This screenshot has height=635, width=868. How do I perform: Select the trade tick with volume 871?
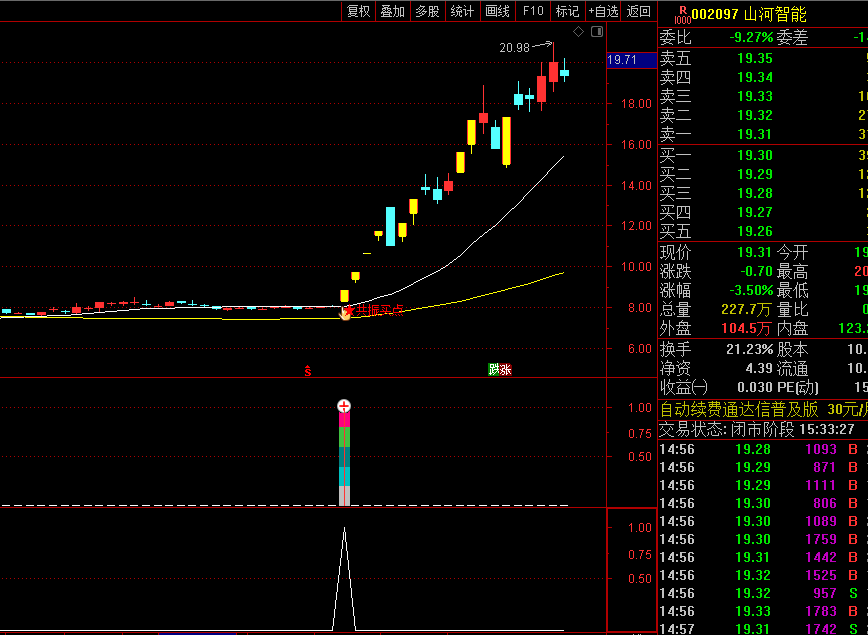(x=763, y=467)
